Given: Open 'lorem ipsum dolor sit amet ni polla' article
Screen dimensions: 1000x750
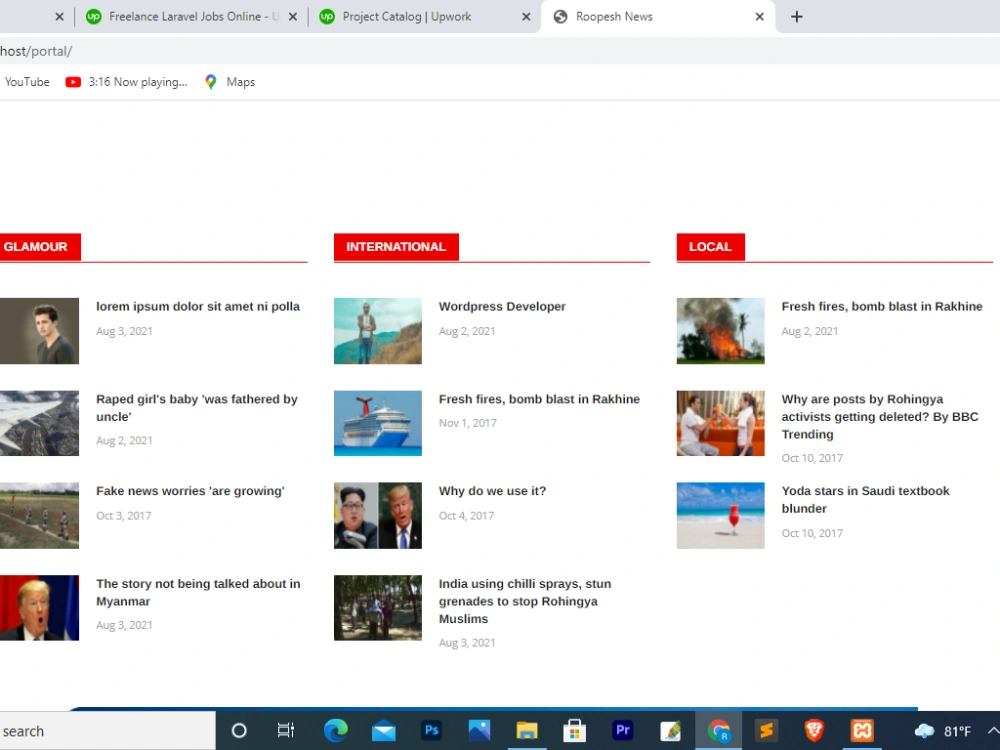Looking at the screenshot, I should pos(198,307).
